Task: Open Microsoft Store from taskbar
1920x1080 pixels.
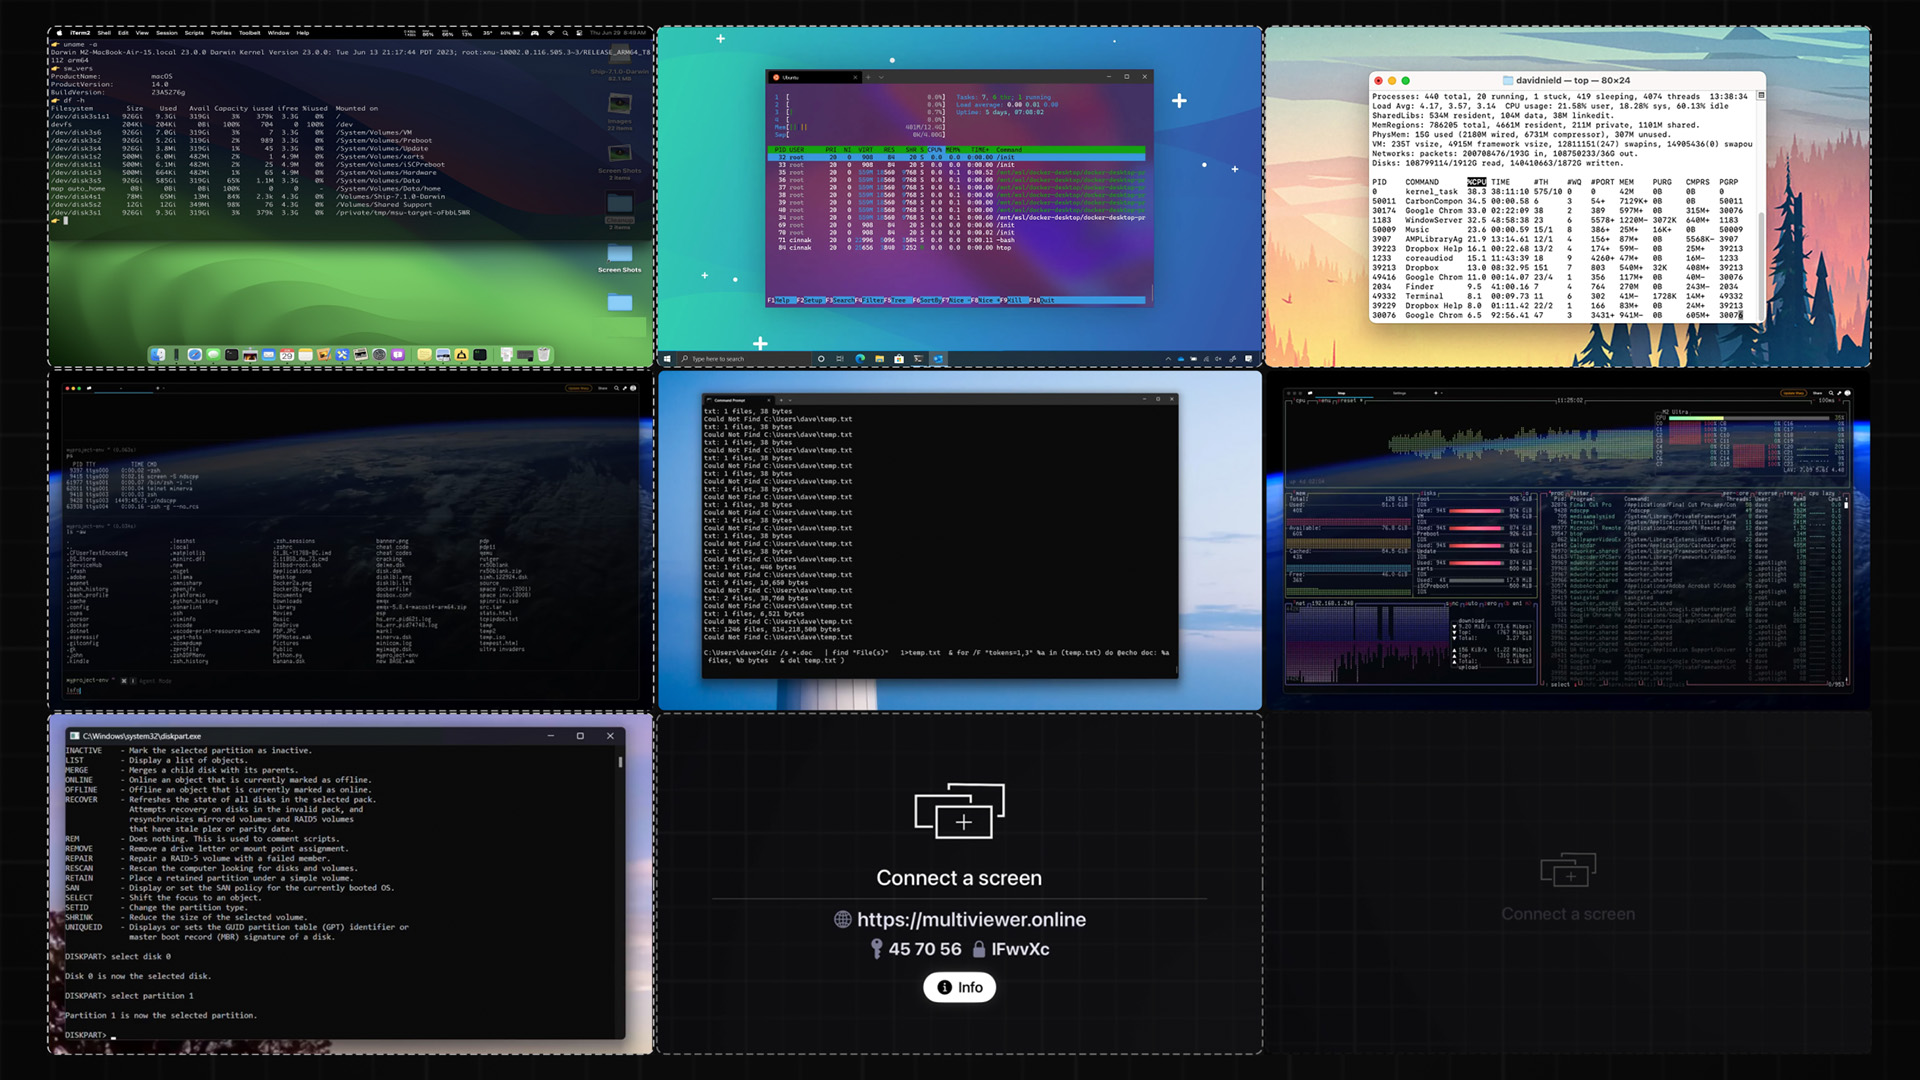Action: (x=899, y=359)
